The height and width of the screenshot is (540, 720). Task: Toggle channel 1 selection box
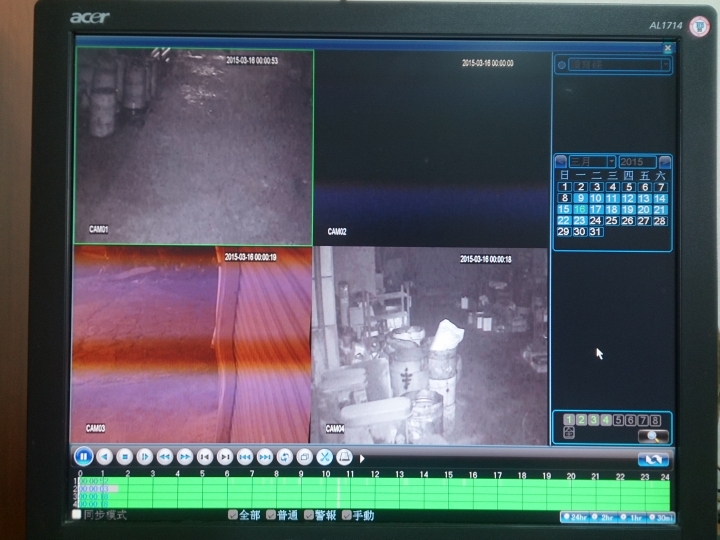(x=569, y=420)
